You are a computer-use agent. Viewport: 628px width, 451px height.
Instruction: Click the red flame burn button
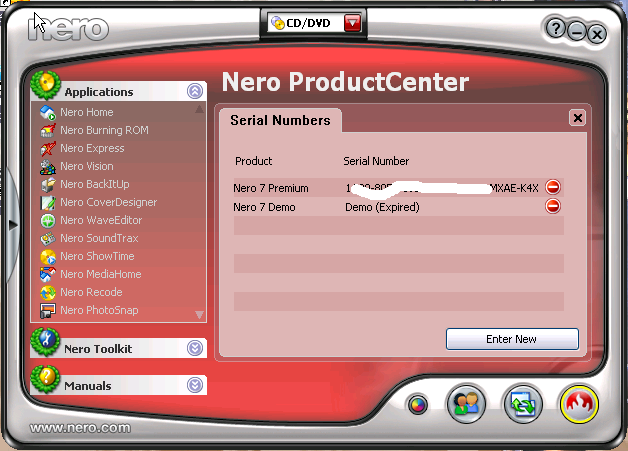click(x=579, y=404)
